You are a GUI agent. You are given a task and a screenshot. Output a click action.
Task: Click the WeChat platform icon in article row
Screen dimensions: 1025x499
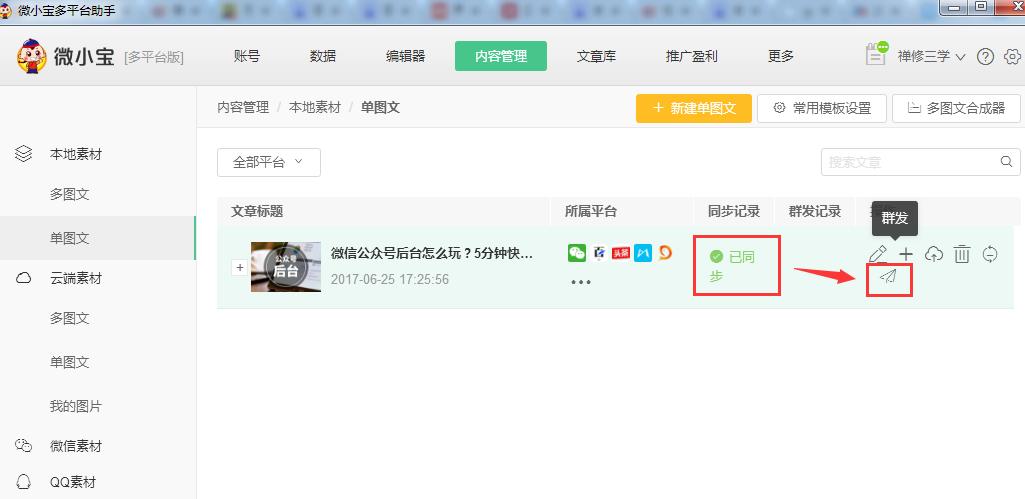click(x=577, y=253)
